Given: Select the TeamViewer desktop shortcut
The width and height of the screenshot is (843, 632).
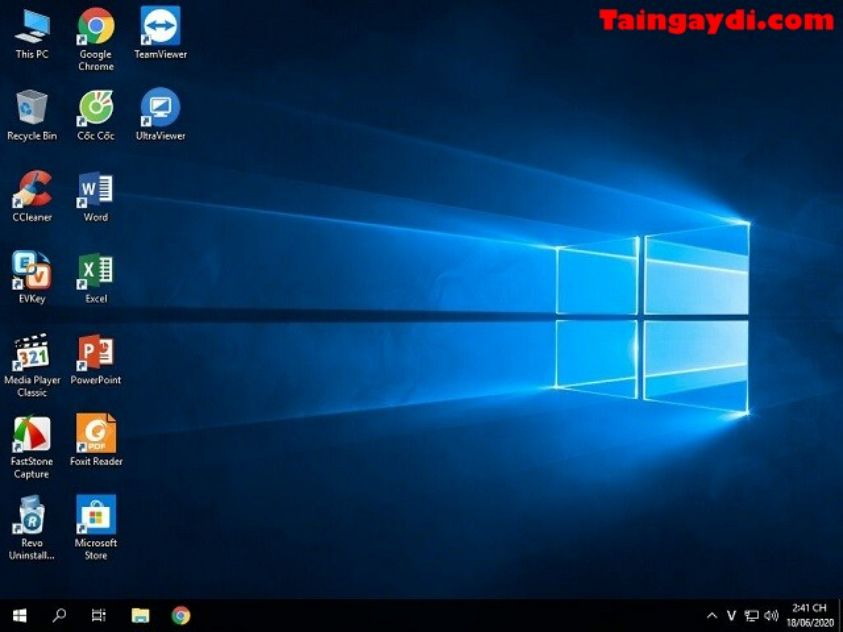Looking at the screenshot, I should tap(160, 33).
